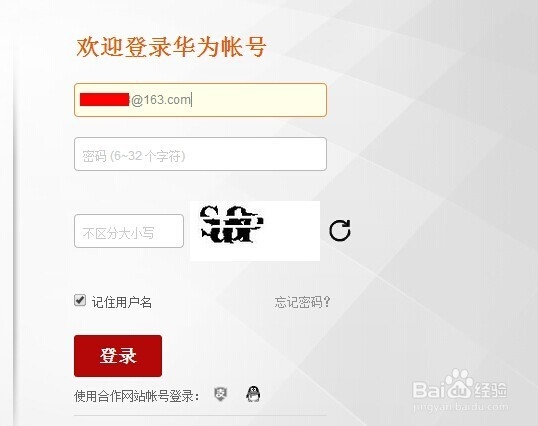Focus the 密码 (6~32 个字符) password field
The height and width of the screenshot is (426, 538).
200,154
